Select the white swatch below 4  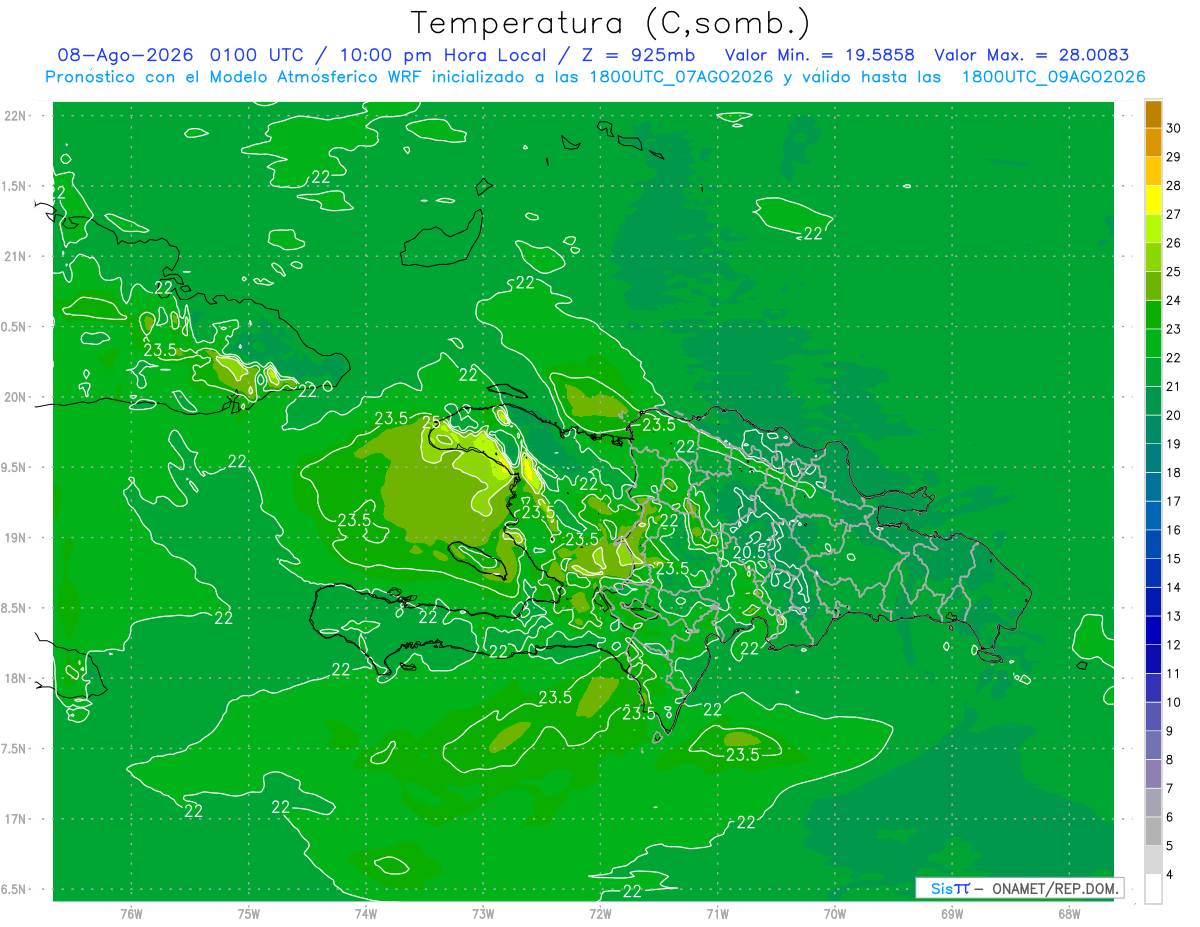[1153, 889]
